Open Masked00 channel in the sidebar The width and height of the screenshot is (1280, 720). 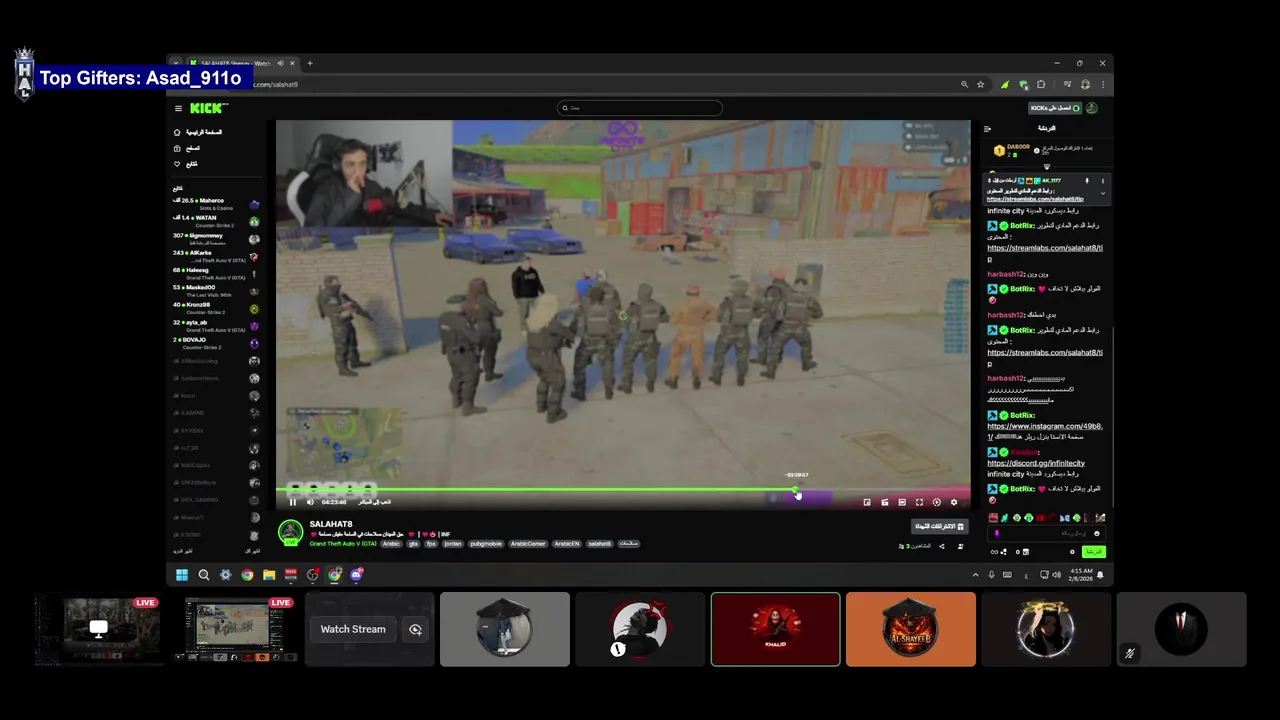click(x=216, y=290)
